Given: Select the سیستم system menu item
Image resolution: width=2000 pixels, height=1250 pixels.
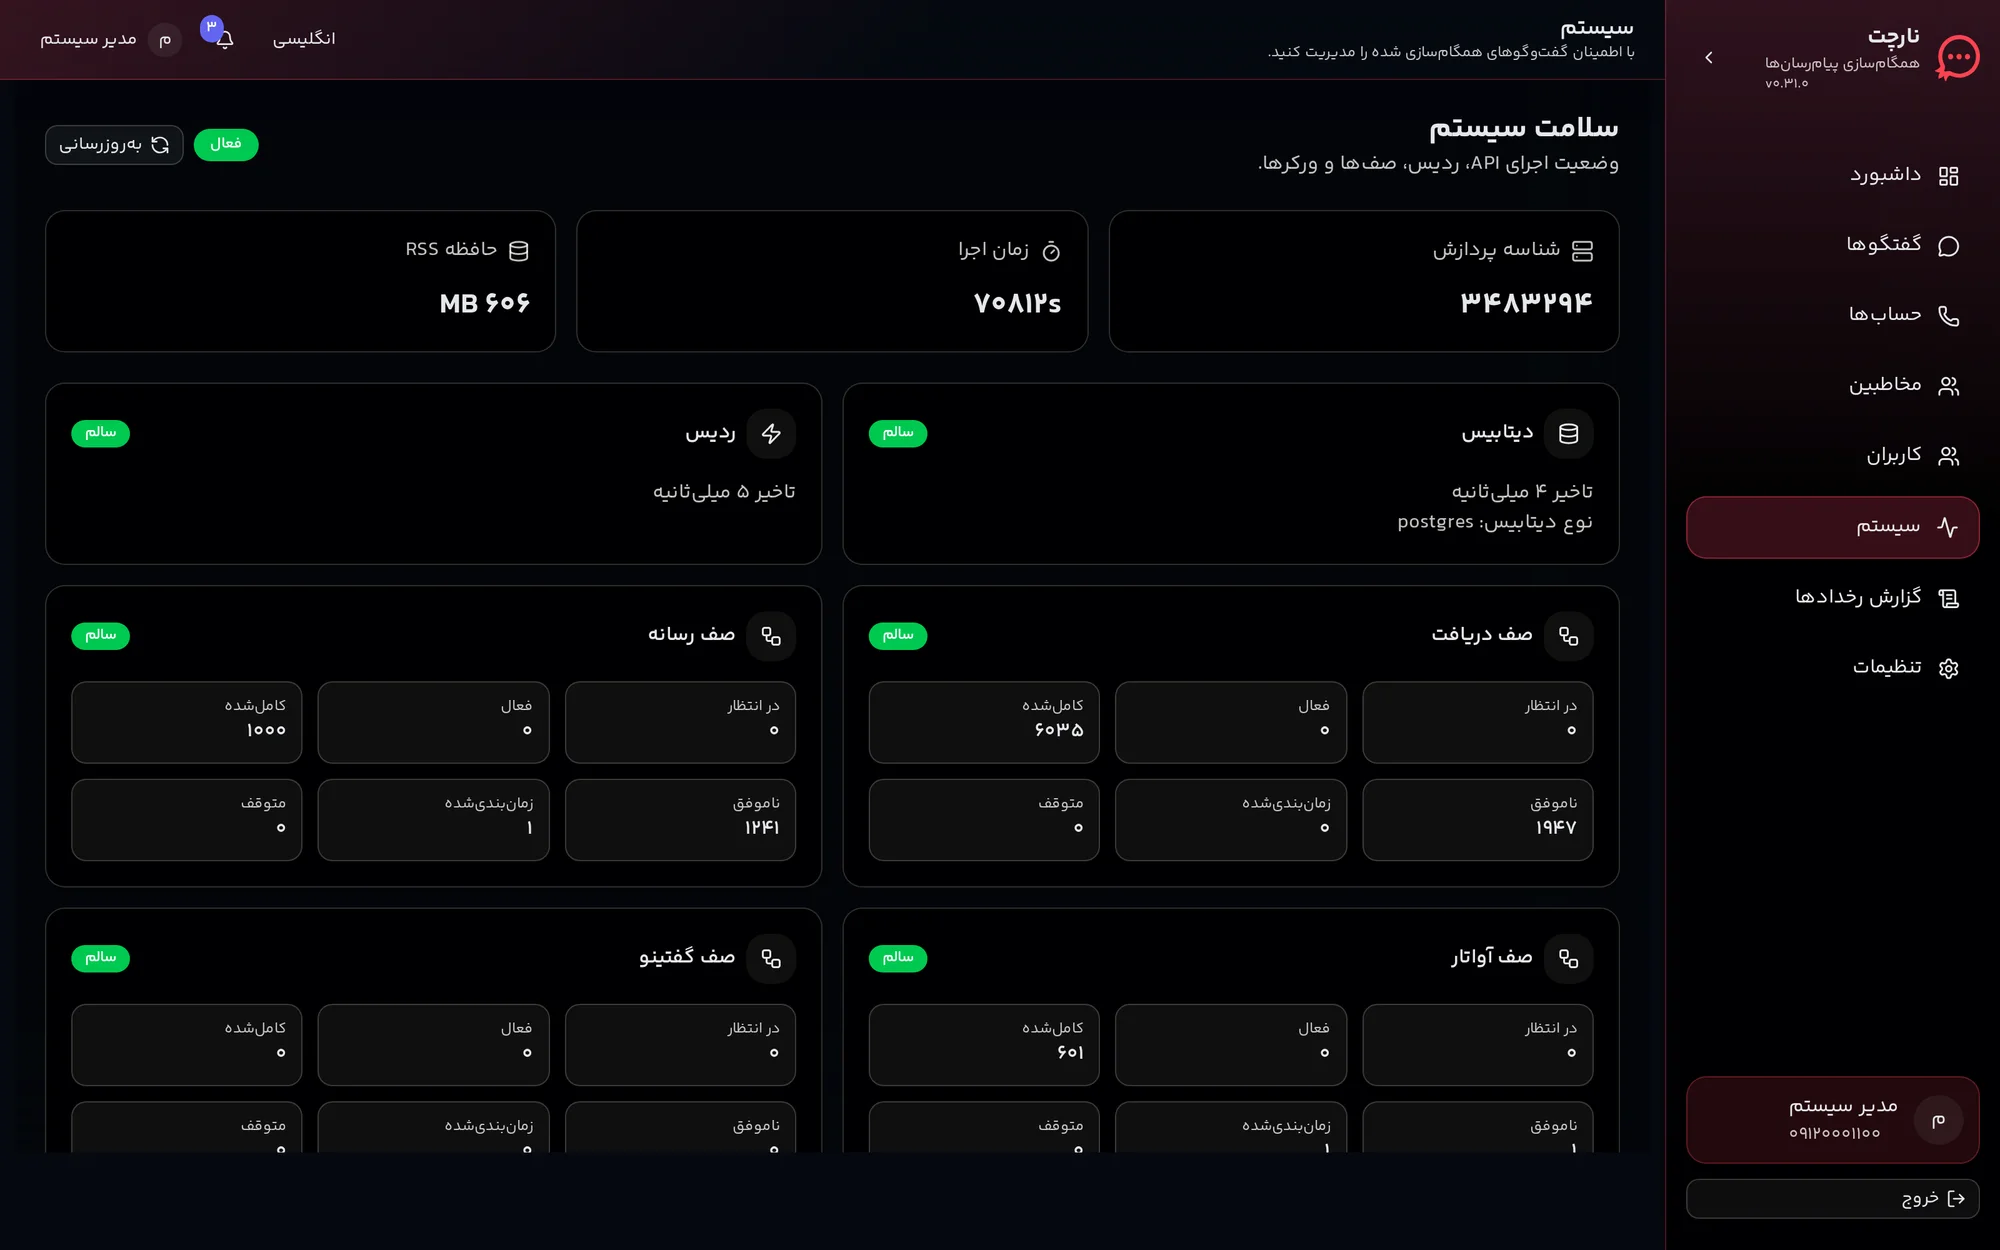Looking at the screenshot, I should click(1832, 527).
